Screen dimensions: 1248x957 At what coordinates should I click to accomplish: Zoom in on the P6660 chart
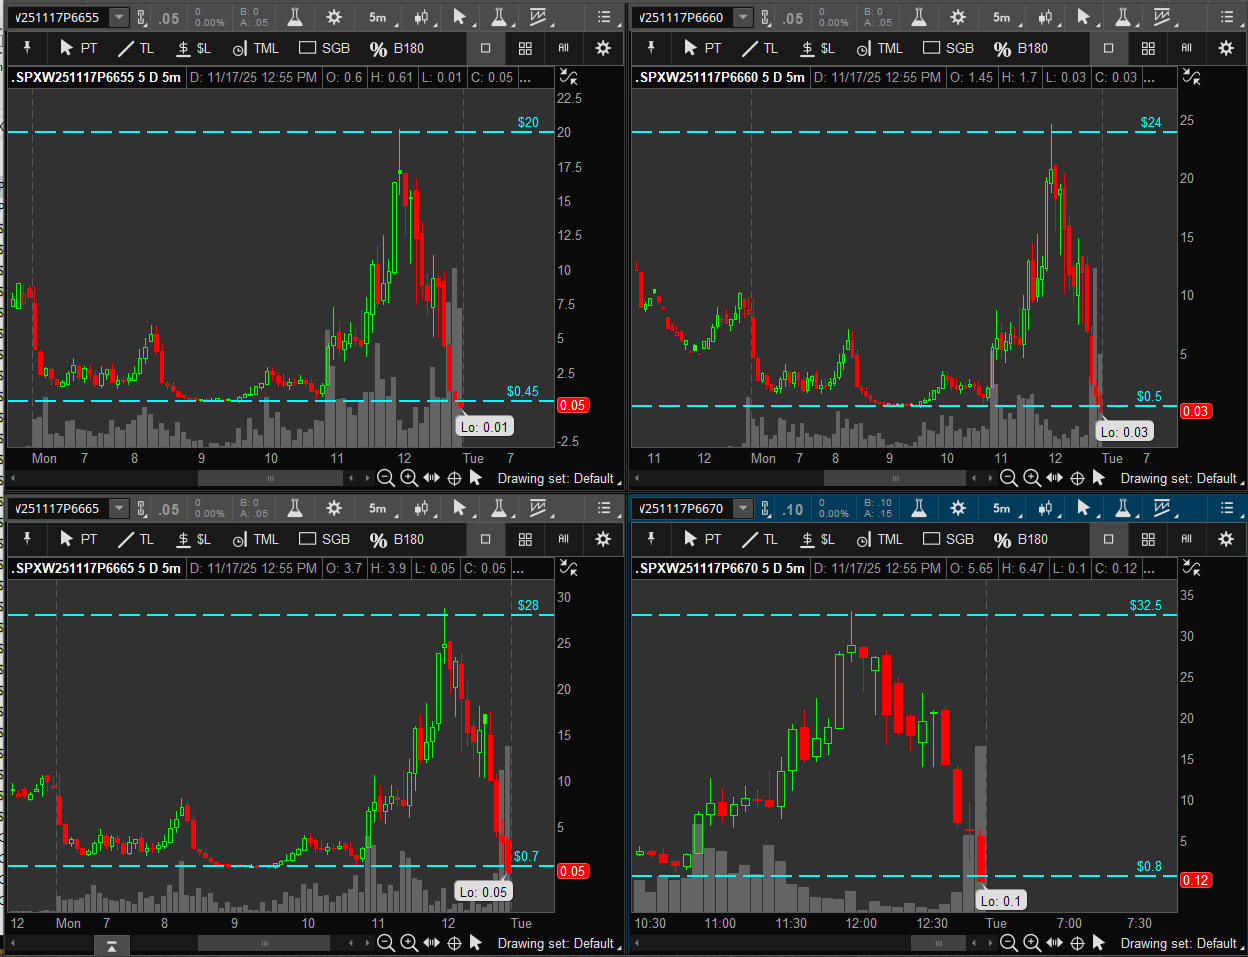pos(1032,478)
